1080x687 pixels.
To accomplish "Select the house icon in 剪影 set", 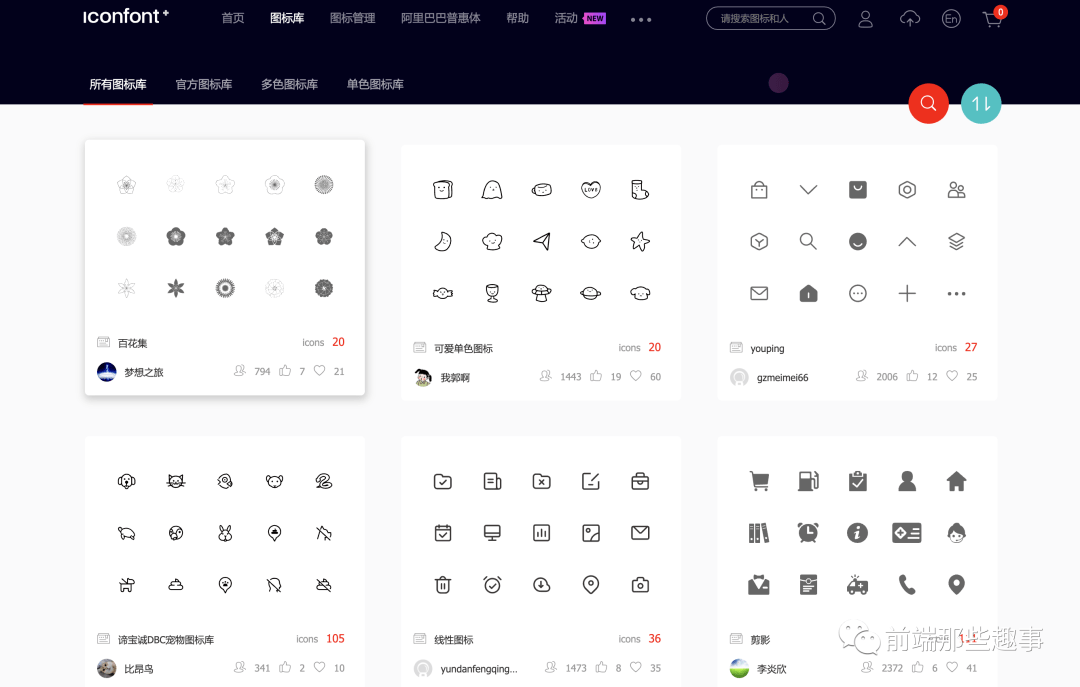I will coord(956,481).
